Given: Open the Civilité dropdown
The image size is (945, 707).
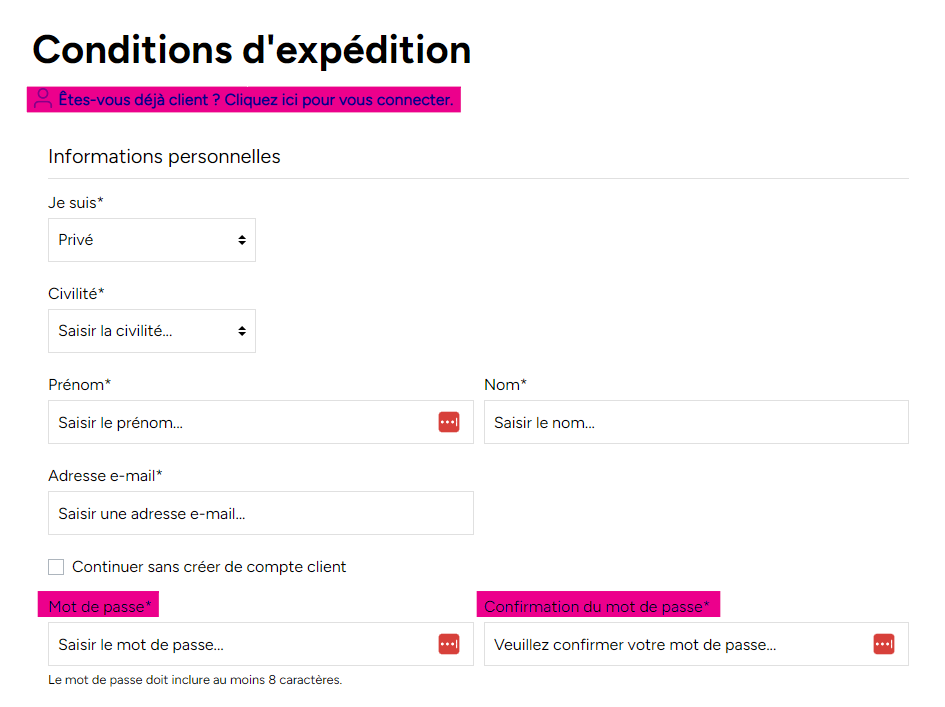Looking at the screenshot, I should tap(152, 331).
